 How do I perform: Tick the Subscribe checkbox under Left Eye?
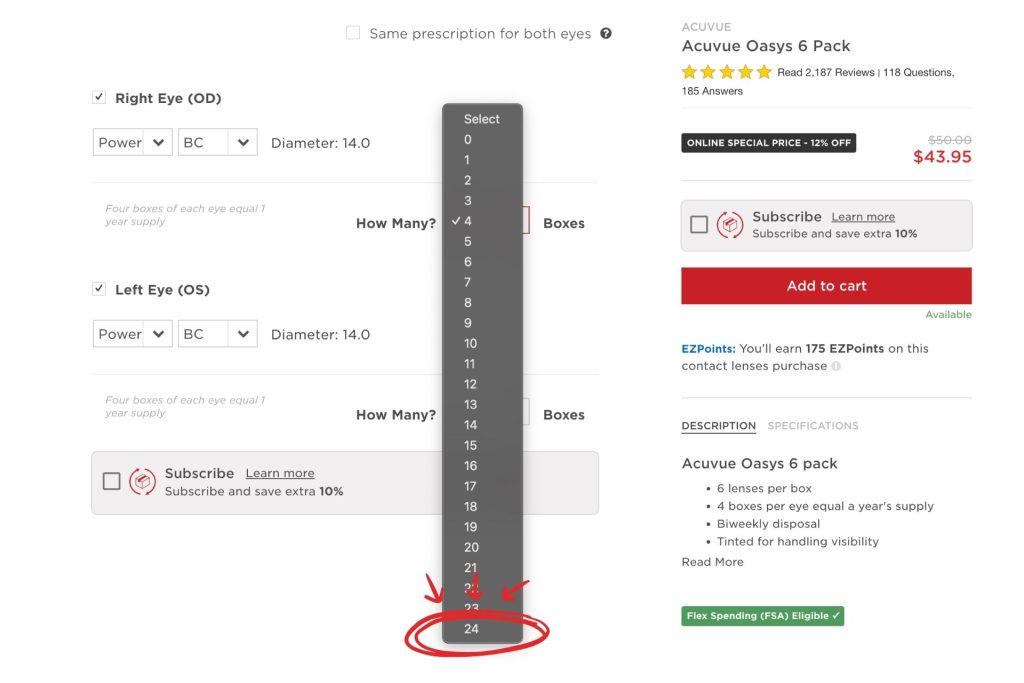coord(111,482)
